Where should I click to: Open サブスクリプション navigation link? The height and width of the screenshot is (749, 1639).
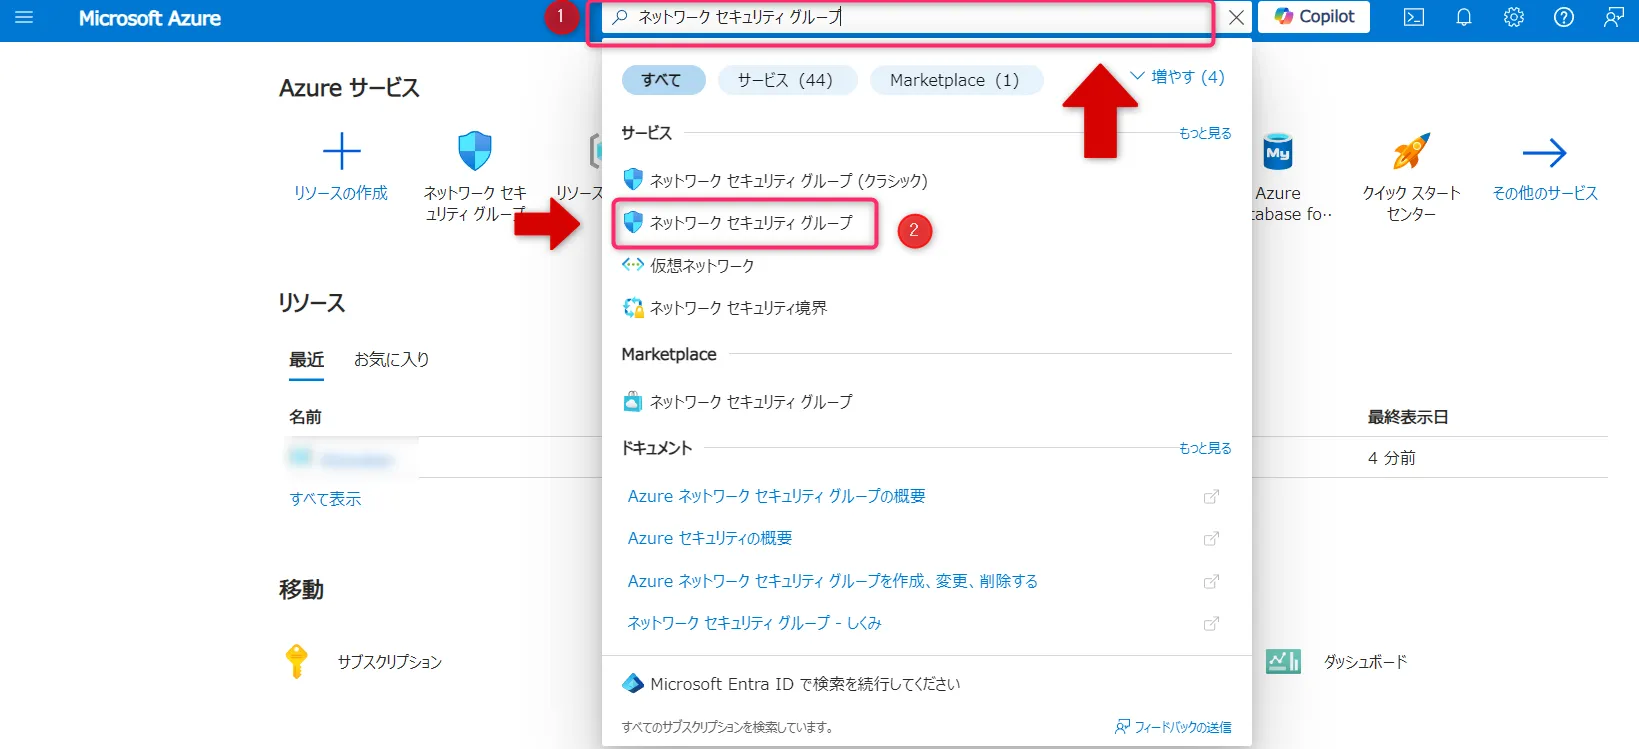tap(390, 662)
